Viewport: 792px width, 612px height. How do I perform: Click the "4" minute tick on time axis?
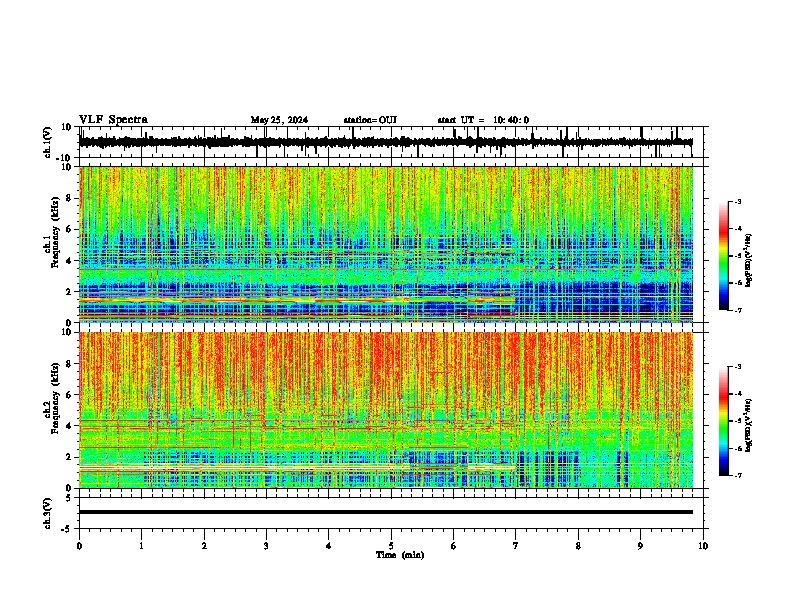point(329,546)
